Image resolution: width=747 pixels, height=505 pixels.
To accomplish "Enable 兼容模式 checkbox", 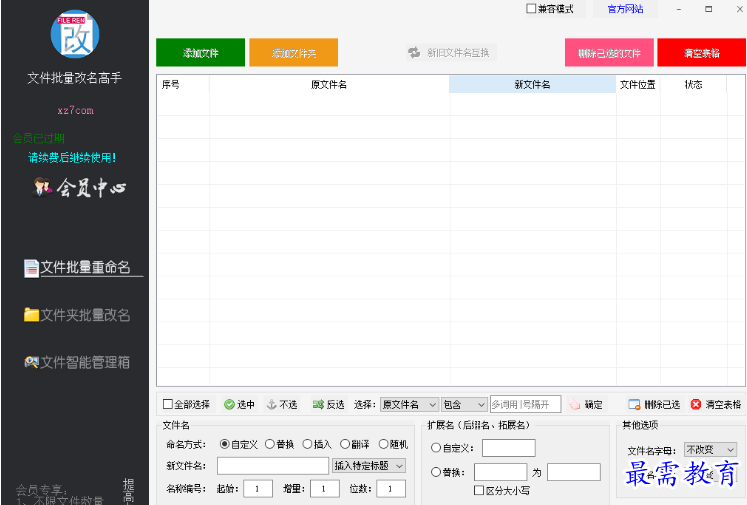I will [x=531, y=9].
